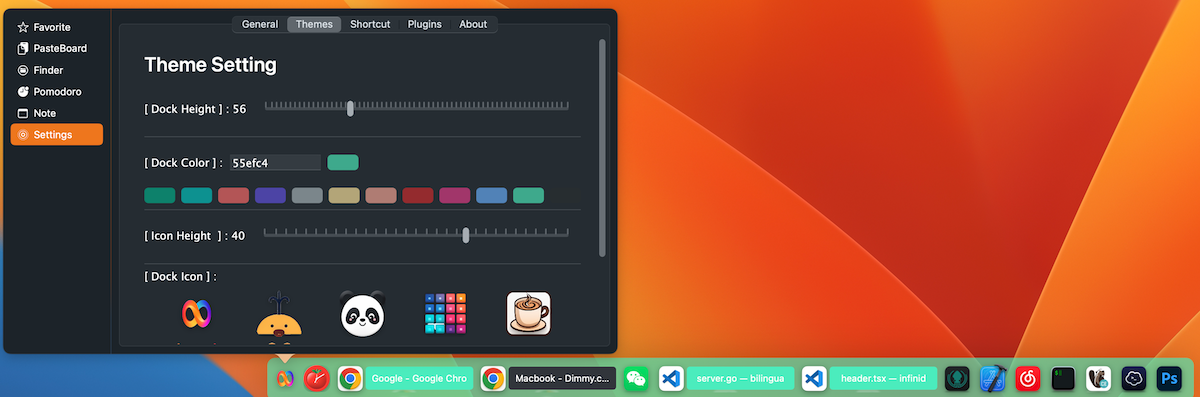Open the dark cloud icon app in dock
This screenshot has width=1200, height=397.
(1133, 379)
